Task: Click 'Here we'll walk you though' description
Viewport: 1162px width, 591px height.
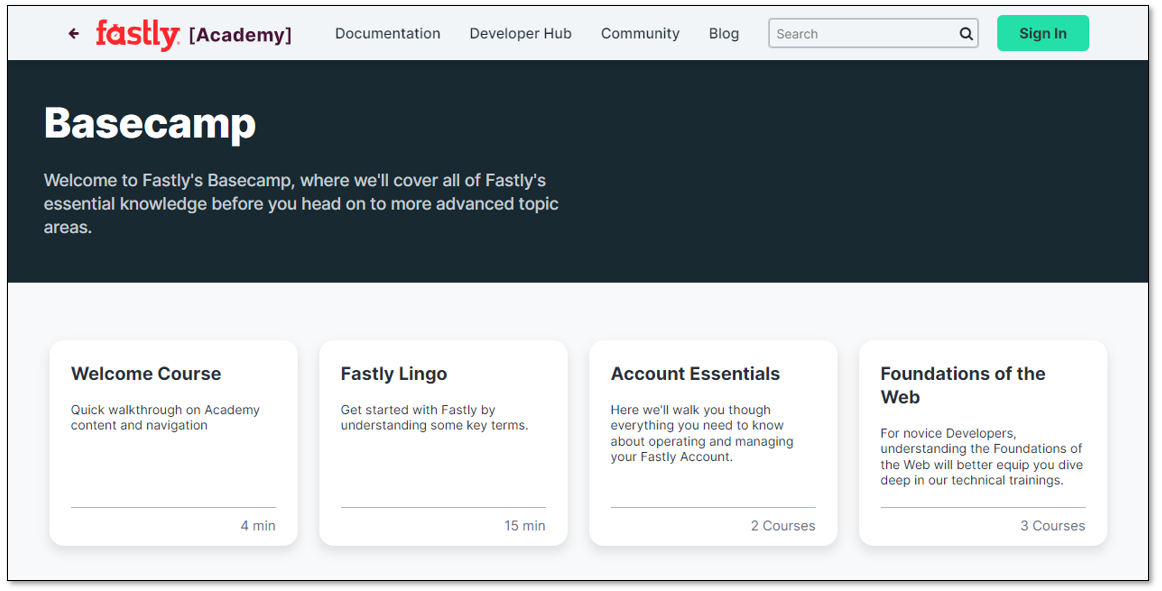Action: (702, 433)
